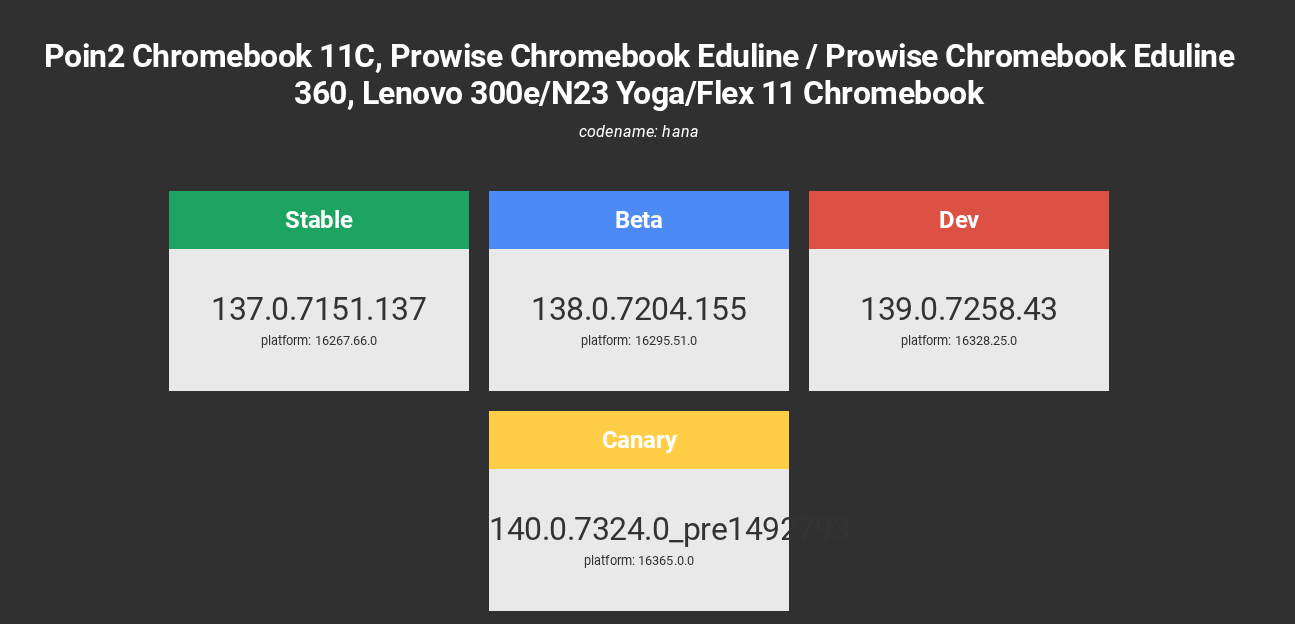Screen dimensions: 1295x624
Task: Select Stable version 137.0.7151.137
Action: pyautogui.click(x=319, y=309)
